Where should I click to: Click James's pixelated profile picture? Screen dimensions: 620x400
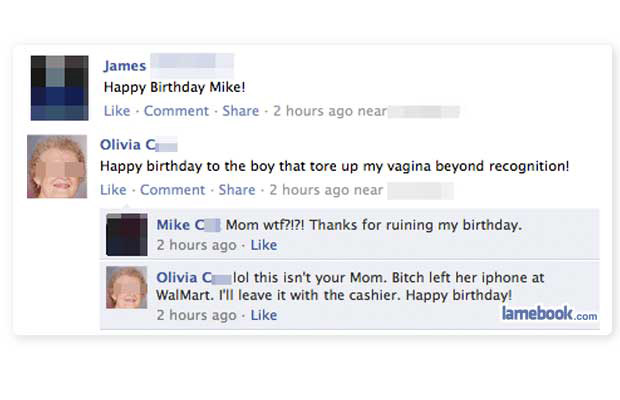pos(59,88)
